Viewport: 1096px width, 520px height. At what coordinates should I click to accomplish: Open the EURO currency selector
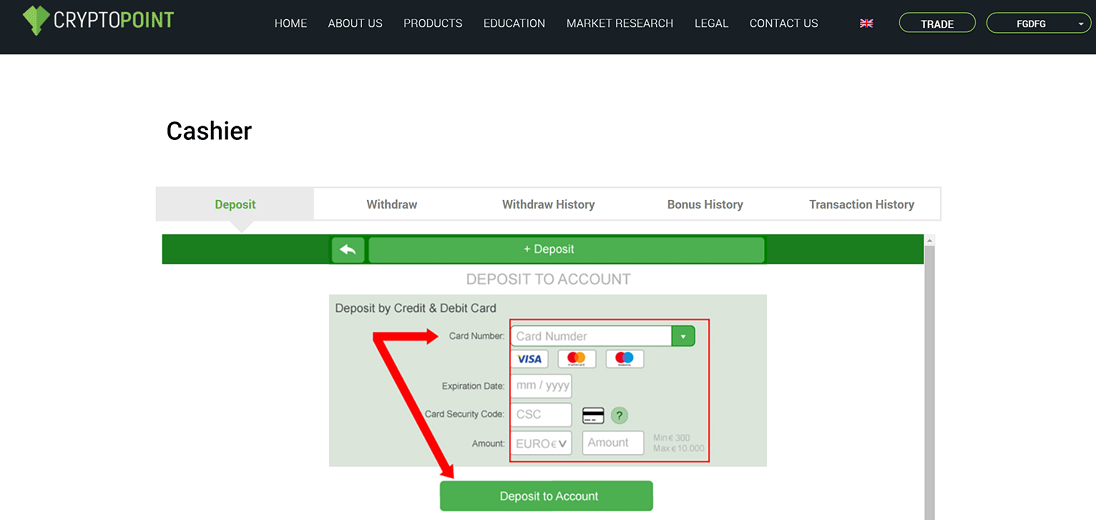(541, 443)
